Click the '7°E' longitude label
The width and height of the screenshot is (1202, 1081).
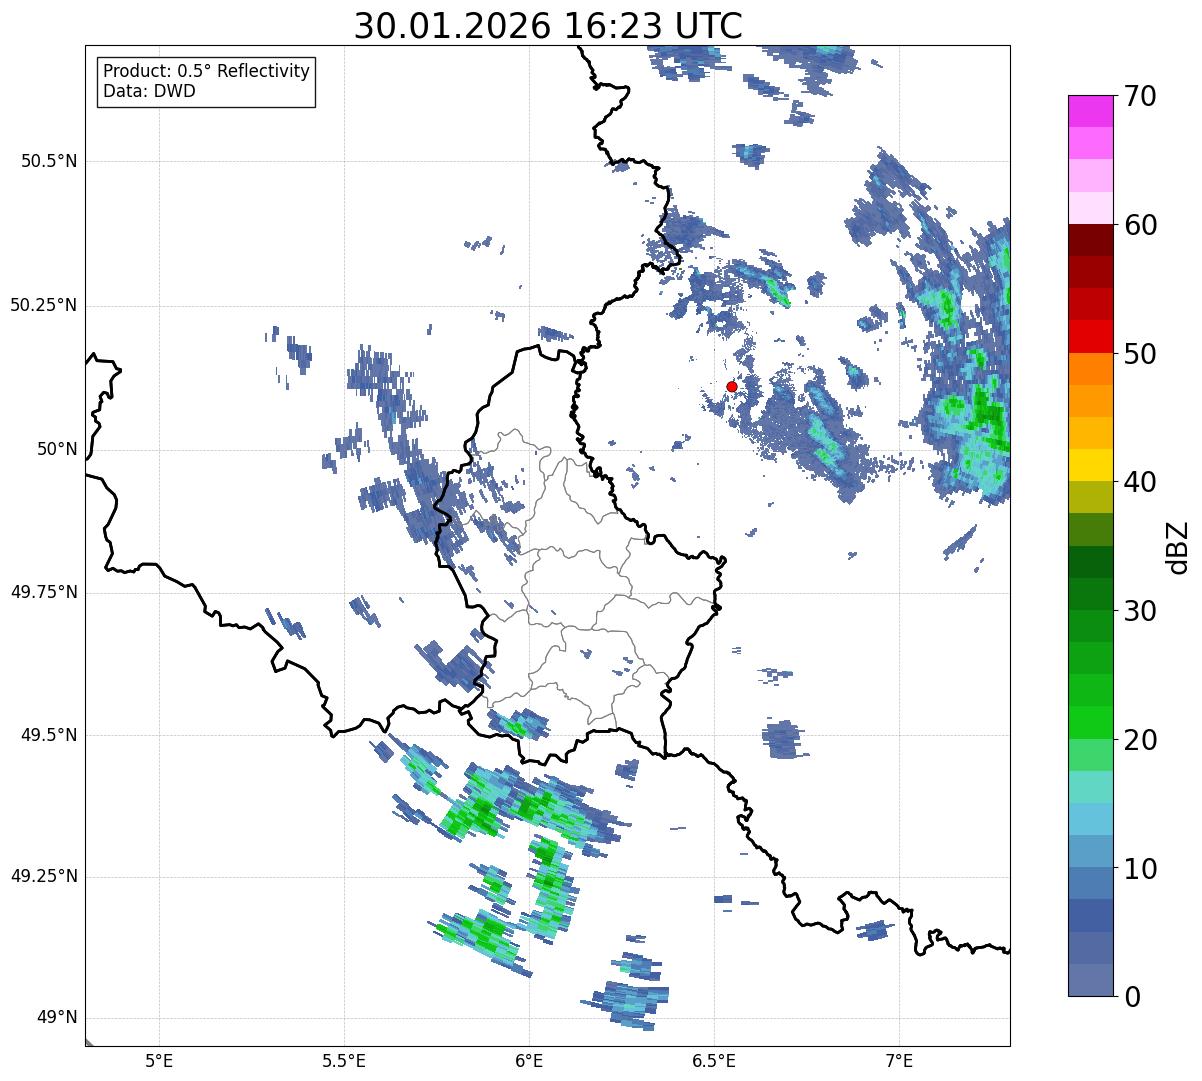click(x=899, y=1060)
